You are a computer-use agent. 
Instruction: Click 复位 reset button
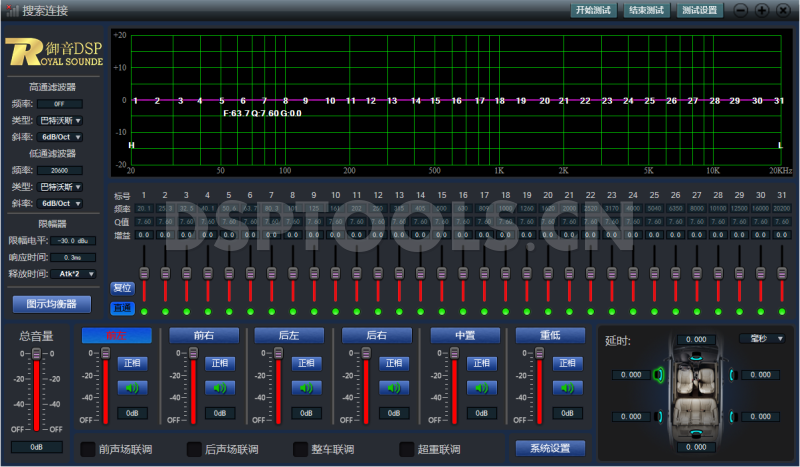pos(122,288)
